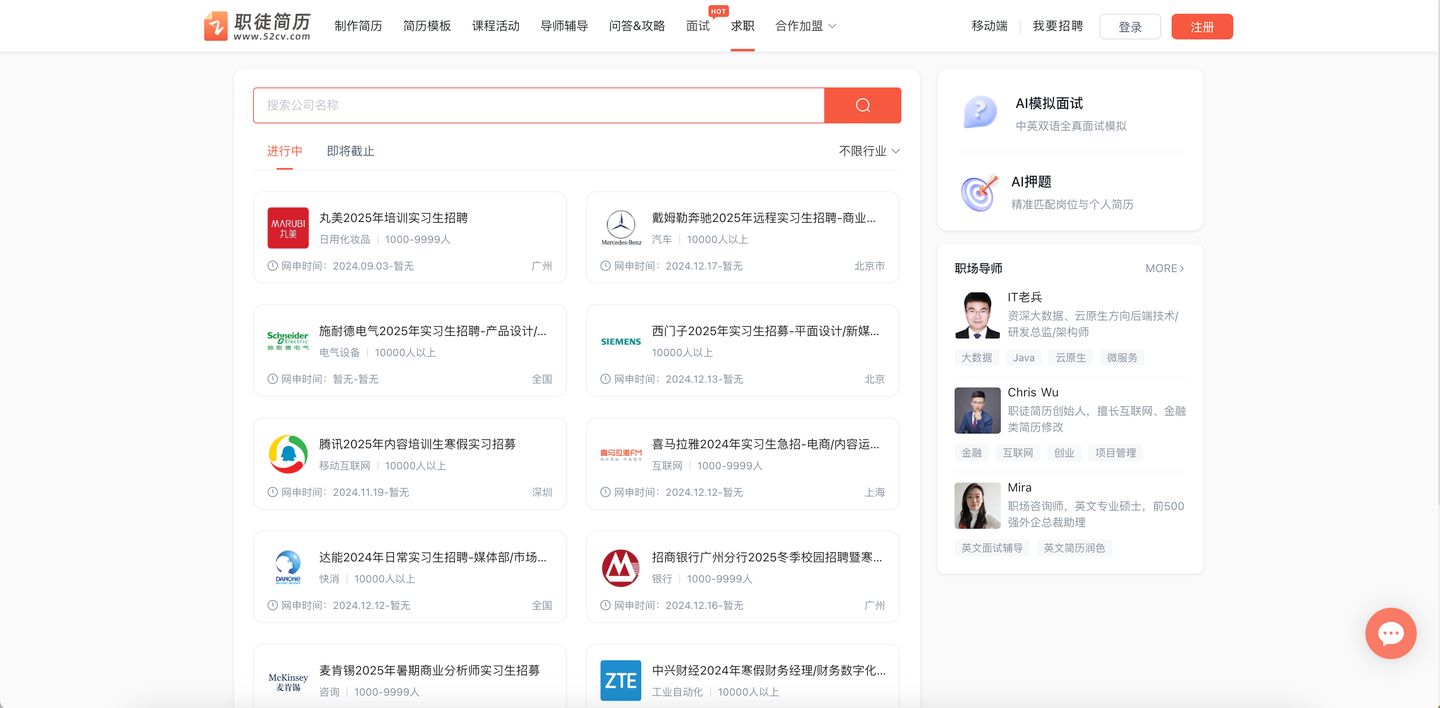Open 腾讯2025年内容培训生寒假实习招募 listing
1440x708 pixels.
tap(417, 444)
